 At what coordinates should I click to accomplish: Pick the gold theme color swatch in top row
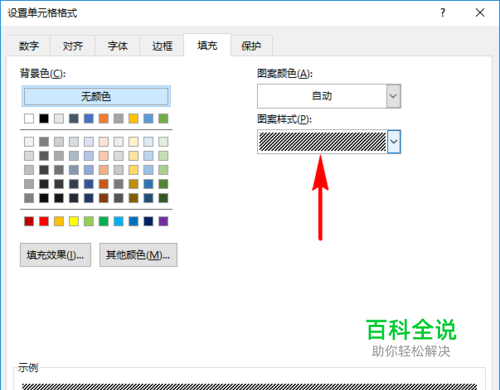pos(133,118)
